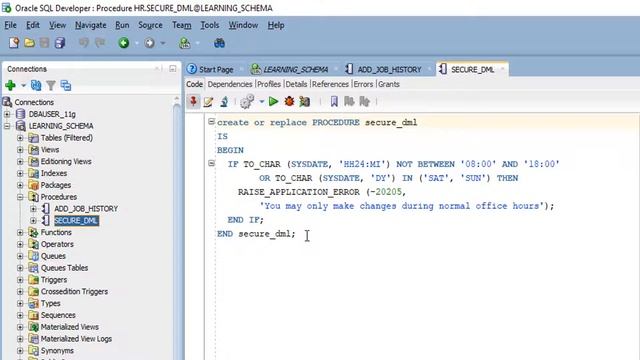
Task: Click the Apply Filter funnel icon
Action: [51, 85]
